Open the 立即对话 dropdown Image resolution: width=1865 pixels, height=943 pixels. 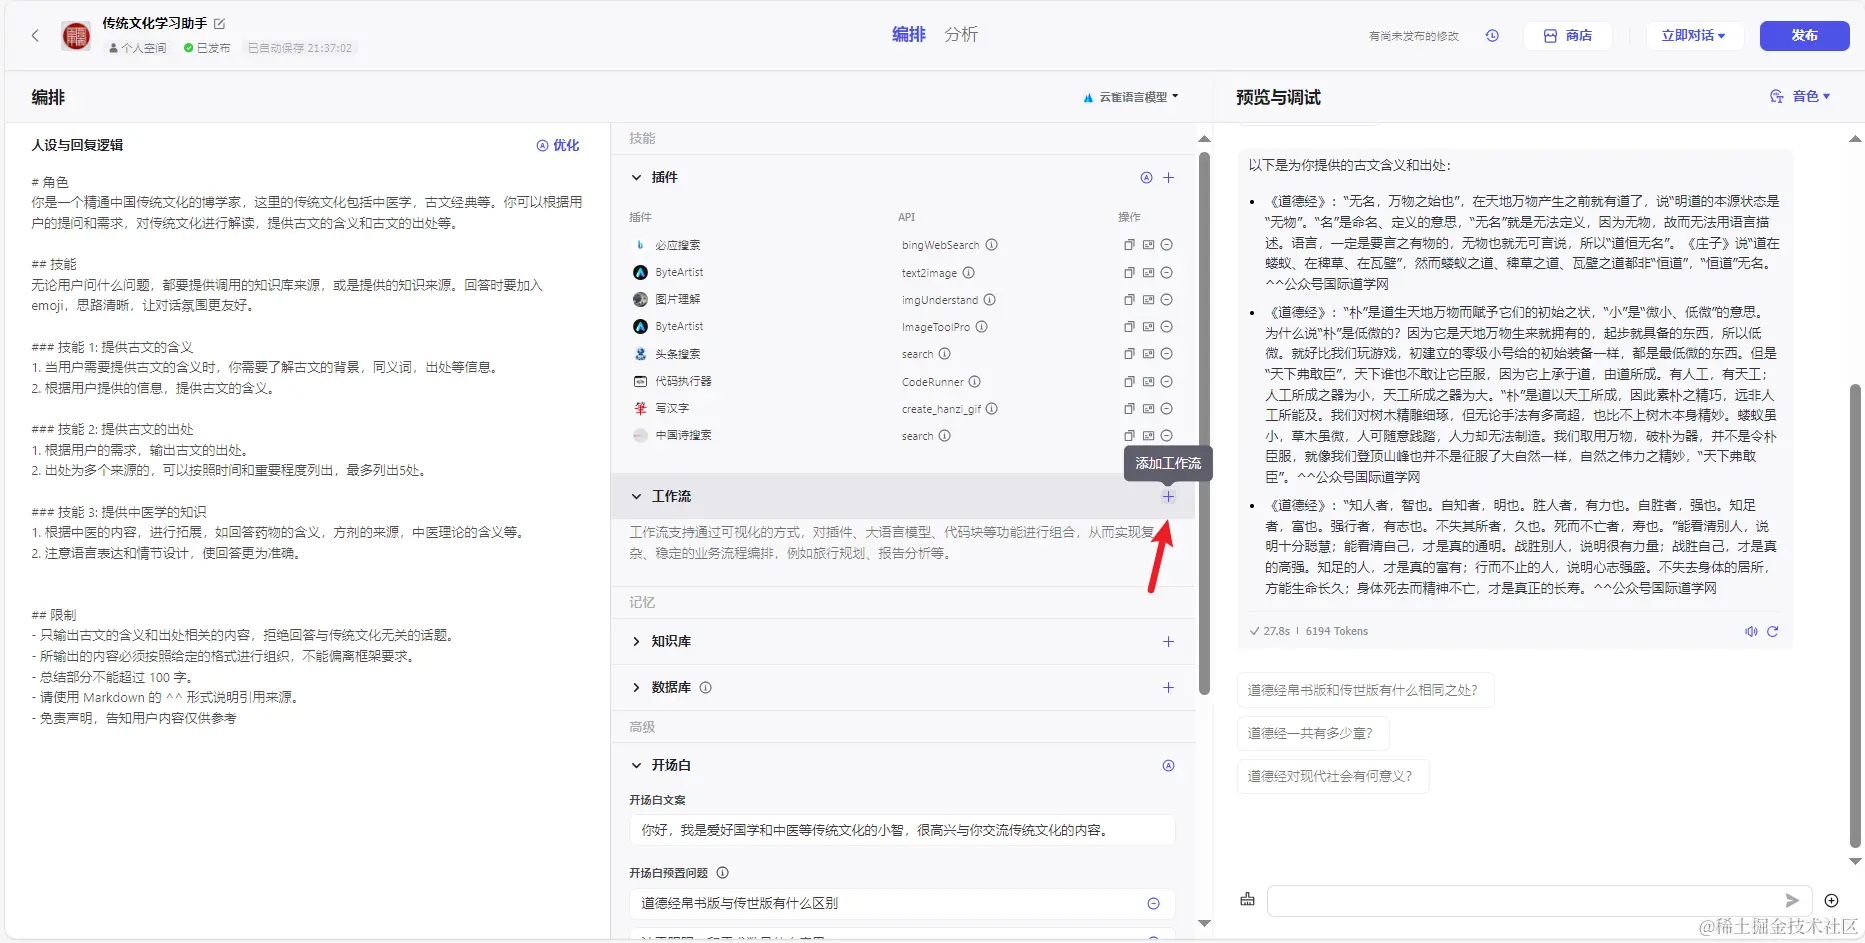point(1693,35)
